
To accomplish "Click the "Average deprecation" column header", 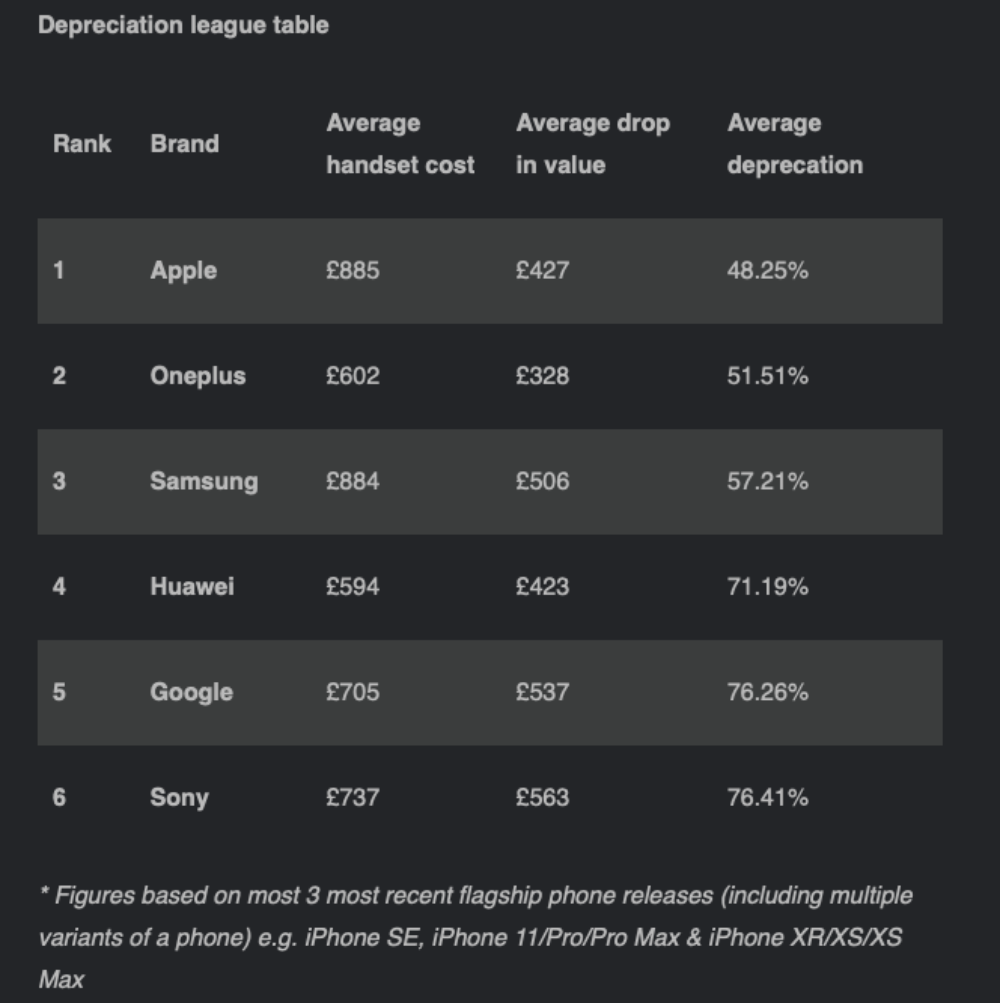I will pyautogui.click(x=794, y=144).
